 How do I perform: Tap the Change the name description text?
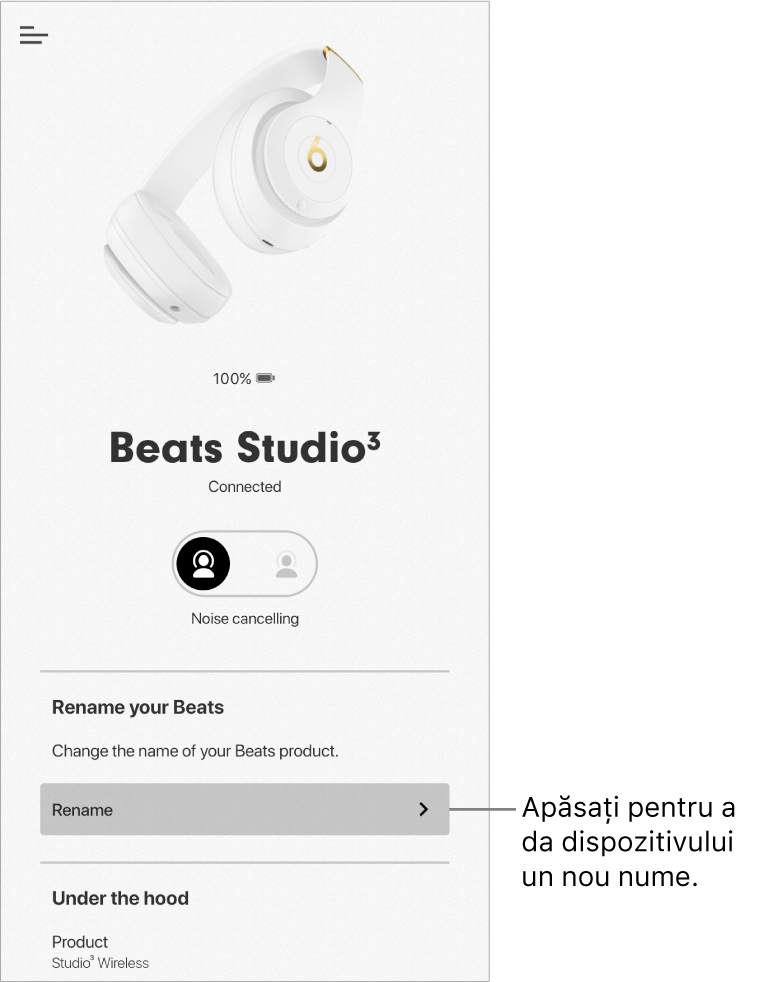[x=195, y=751]
